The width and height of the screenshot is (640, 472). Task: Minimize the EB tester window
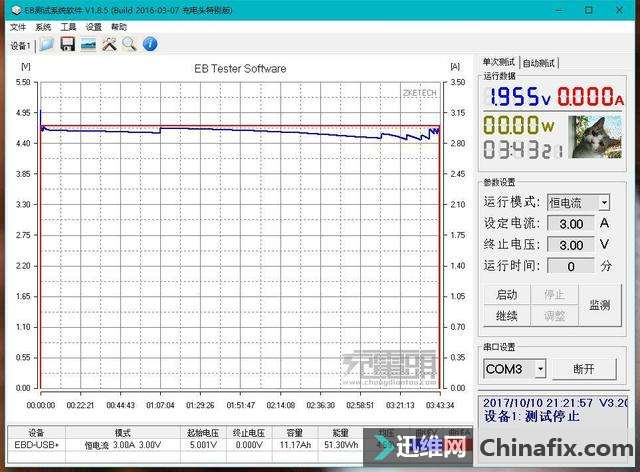click(559, 10)
